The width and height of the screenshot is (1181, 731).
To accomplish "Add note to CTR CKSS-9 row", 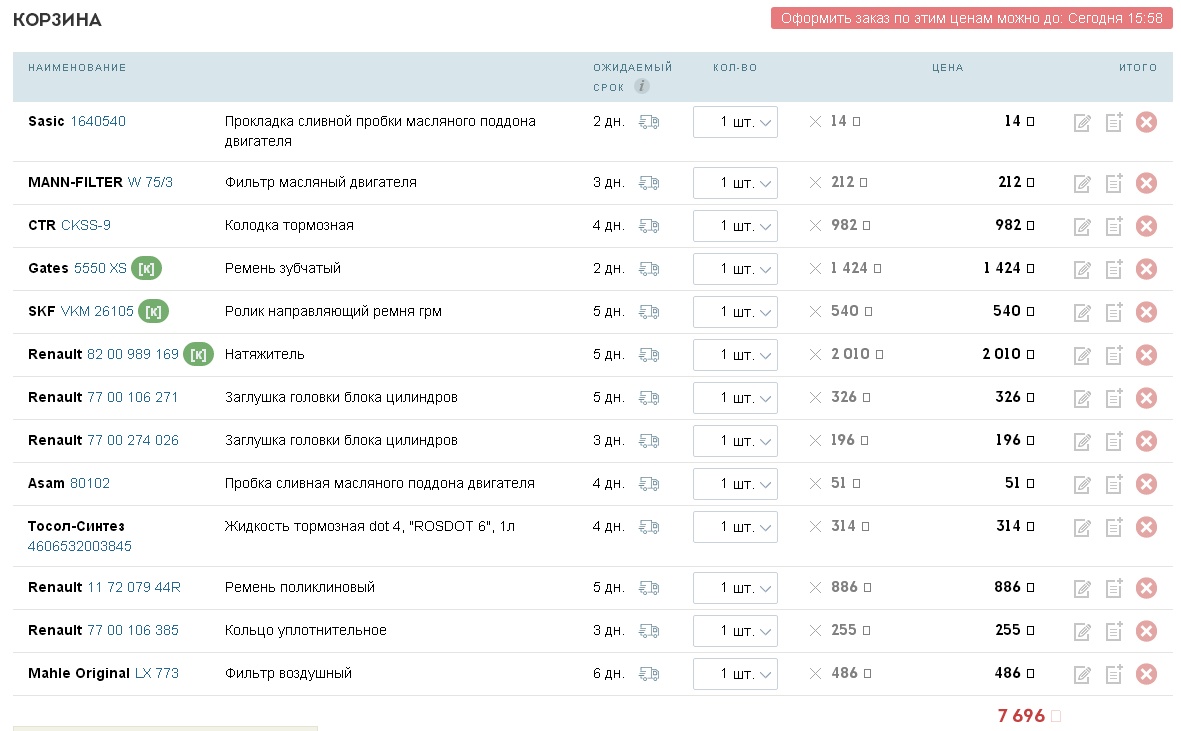I will pyautogui.click(x=1114, y=225).
